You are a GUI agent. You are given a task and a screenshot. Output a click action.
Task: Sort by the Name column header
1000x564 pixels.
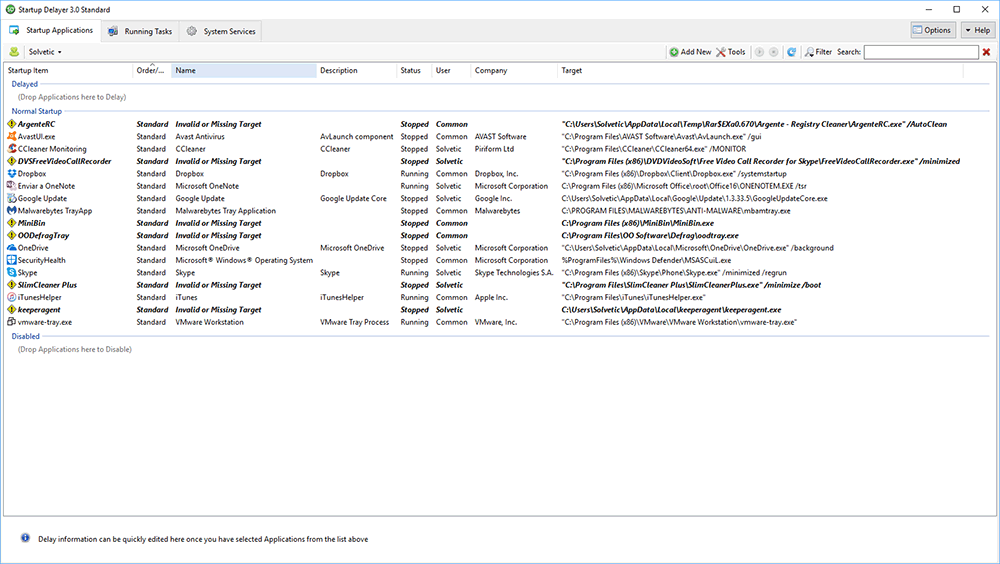(x=244, y=70)
